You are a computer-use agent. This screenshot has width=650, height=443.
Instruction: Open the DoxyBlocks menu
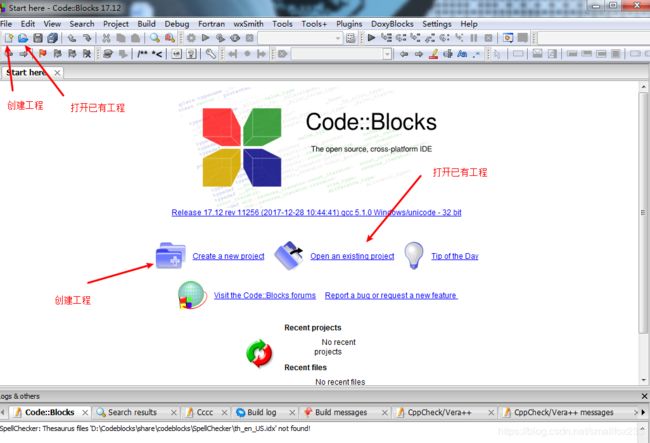(392, 24)
